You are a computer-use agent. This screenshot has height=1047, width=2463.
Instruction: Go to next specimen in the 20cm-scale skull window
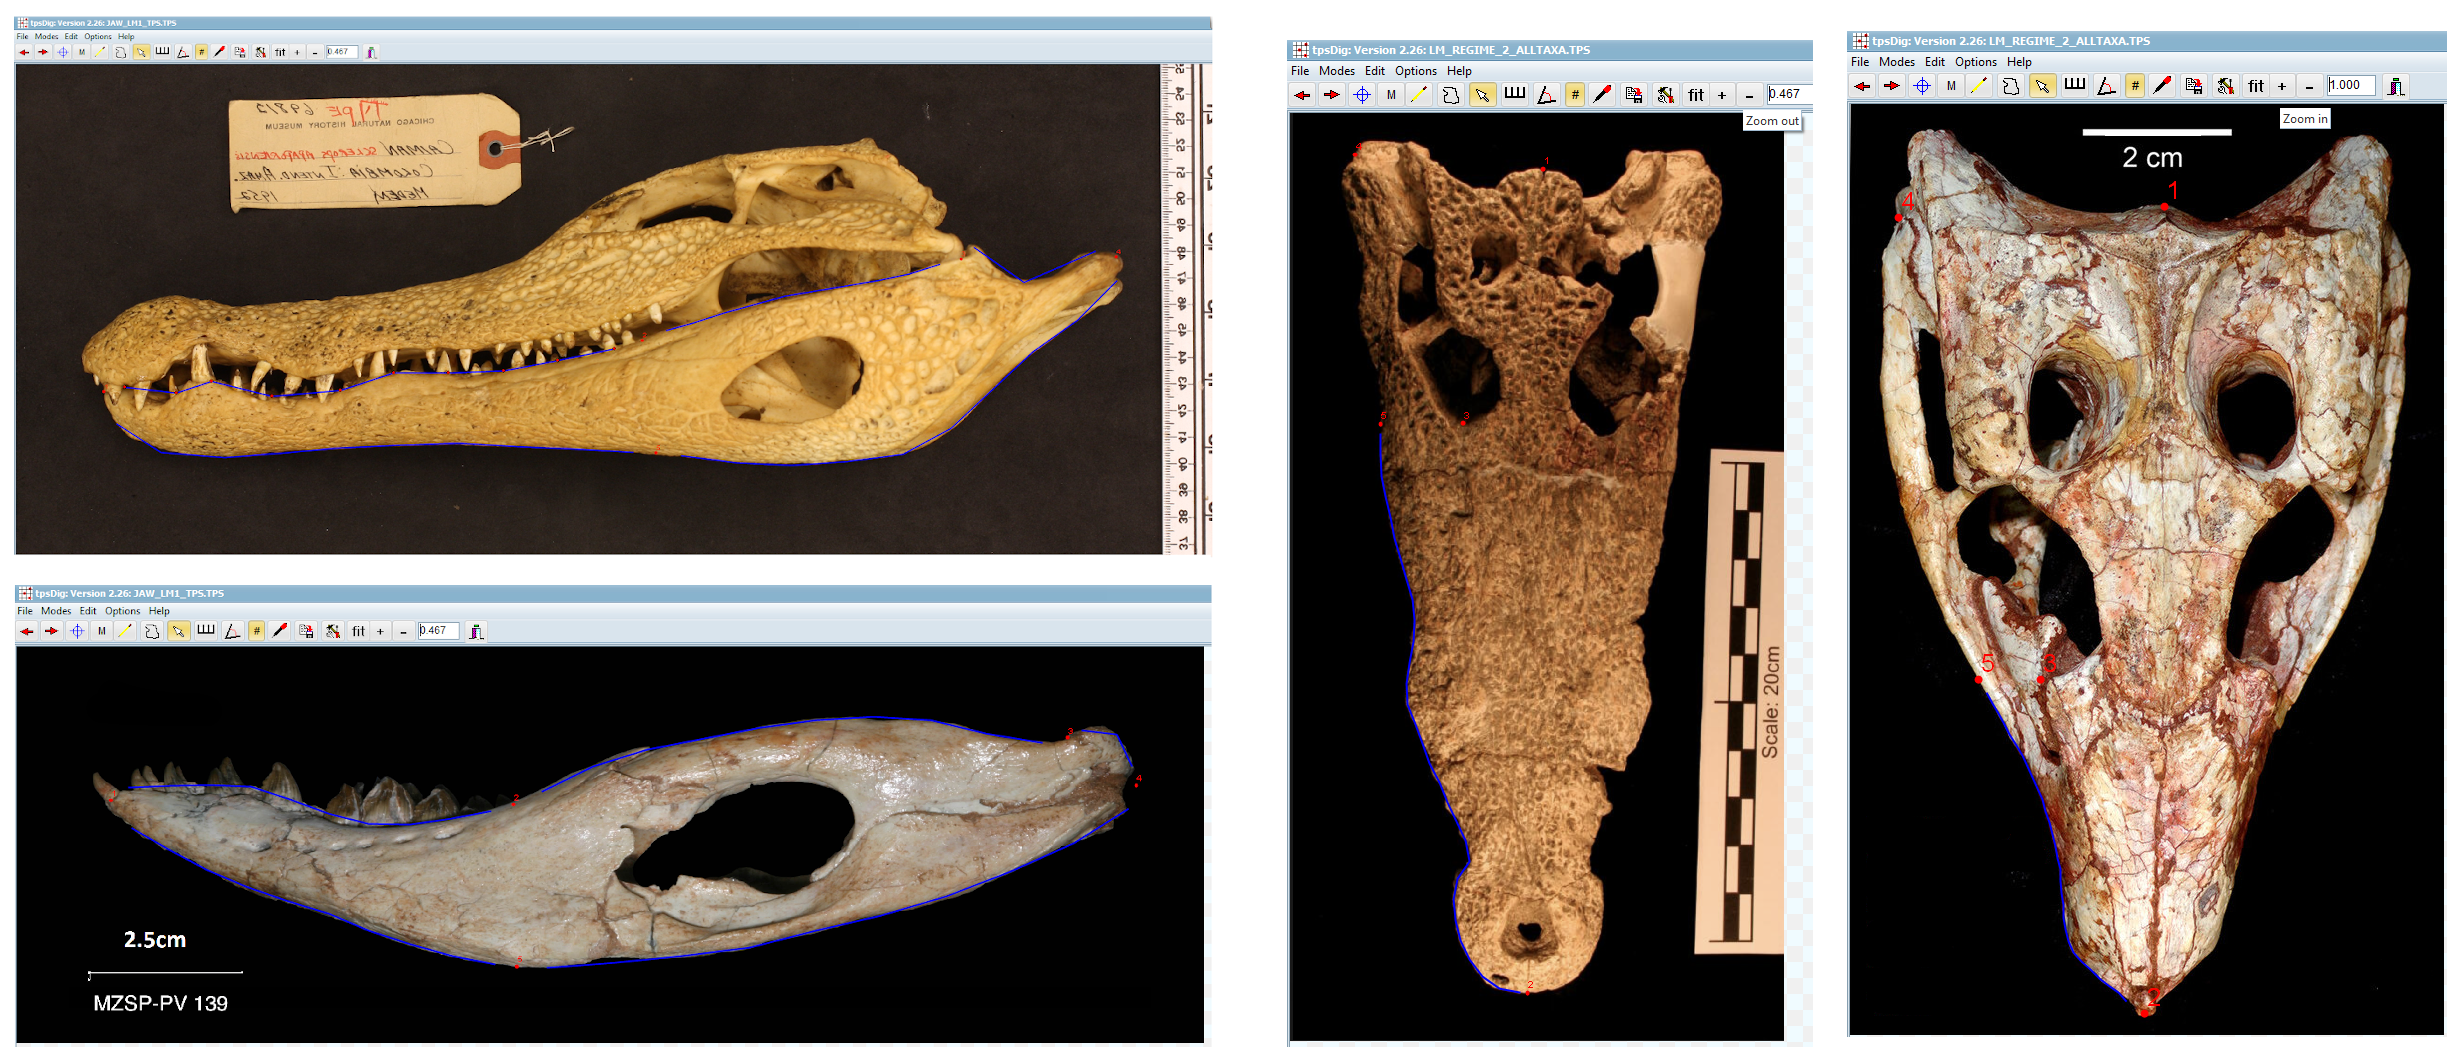click(x=1331, y=95)
